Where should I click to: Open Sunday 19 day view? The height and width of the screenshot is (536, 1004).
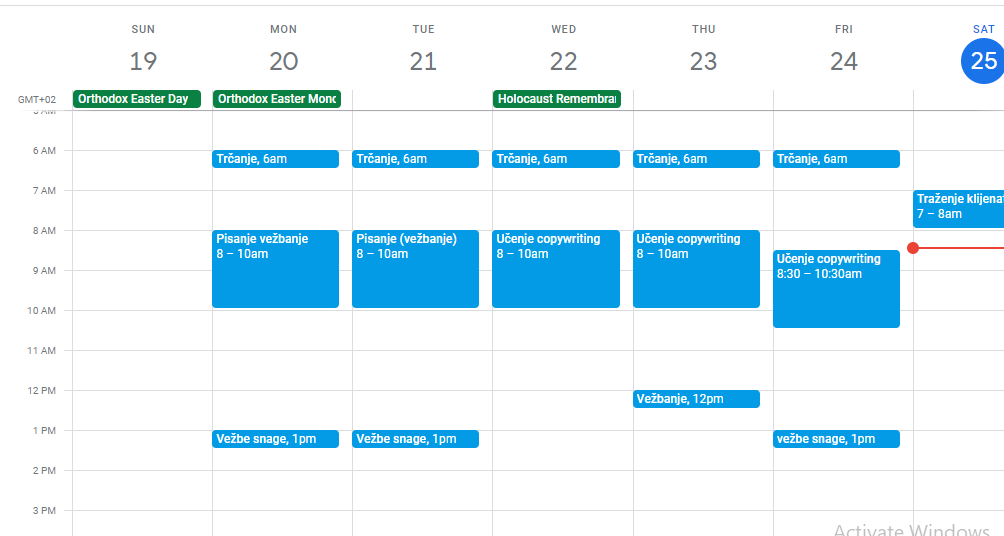click(x=143, y=61)
